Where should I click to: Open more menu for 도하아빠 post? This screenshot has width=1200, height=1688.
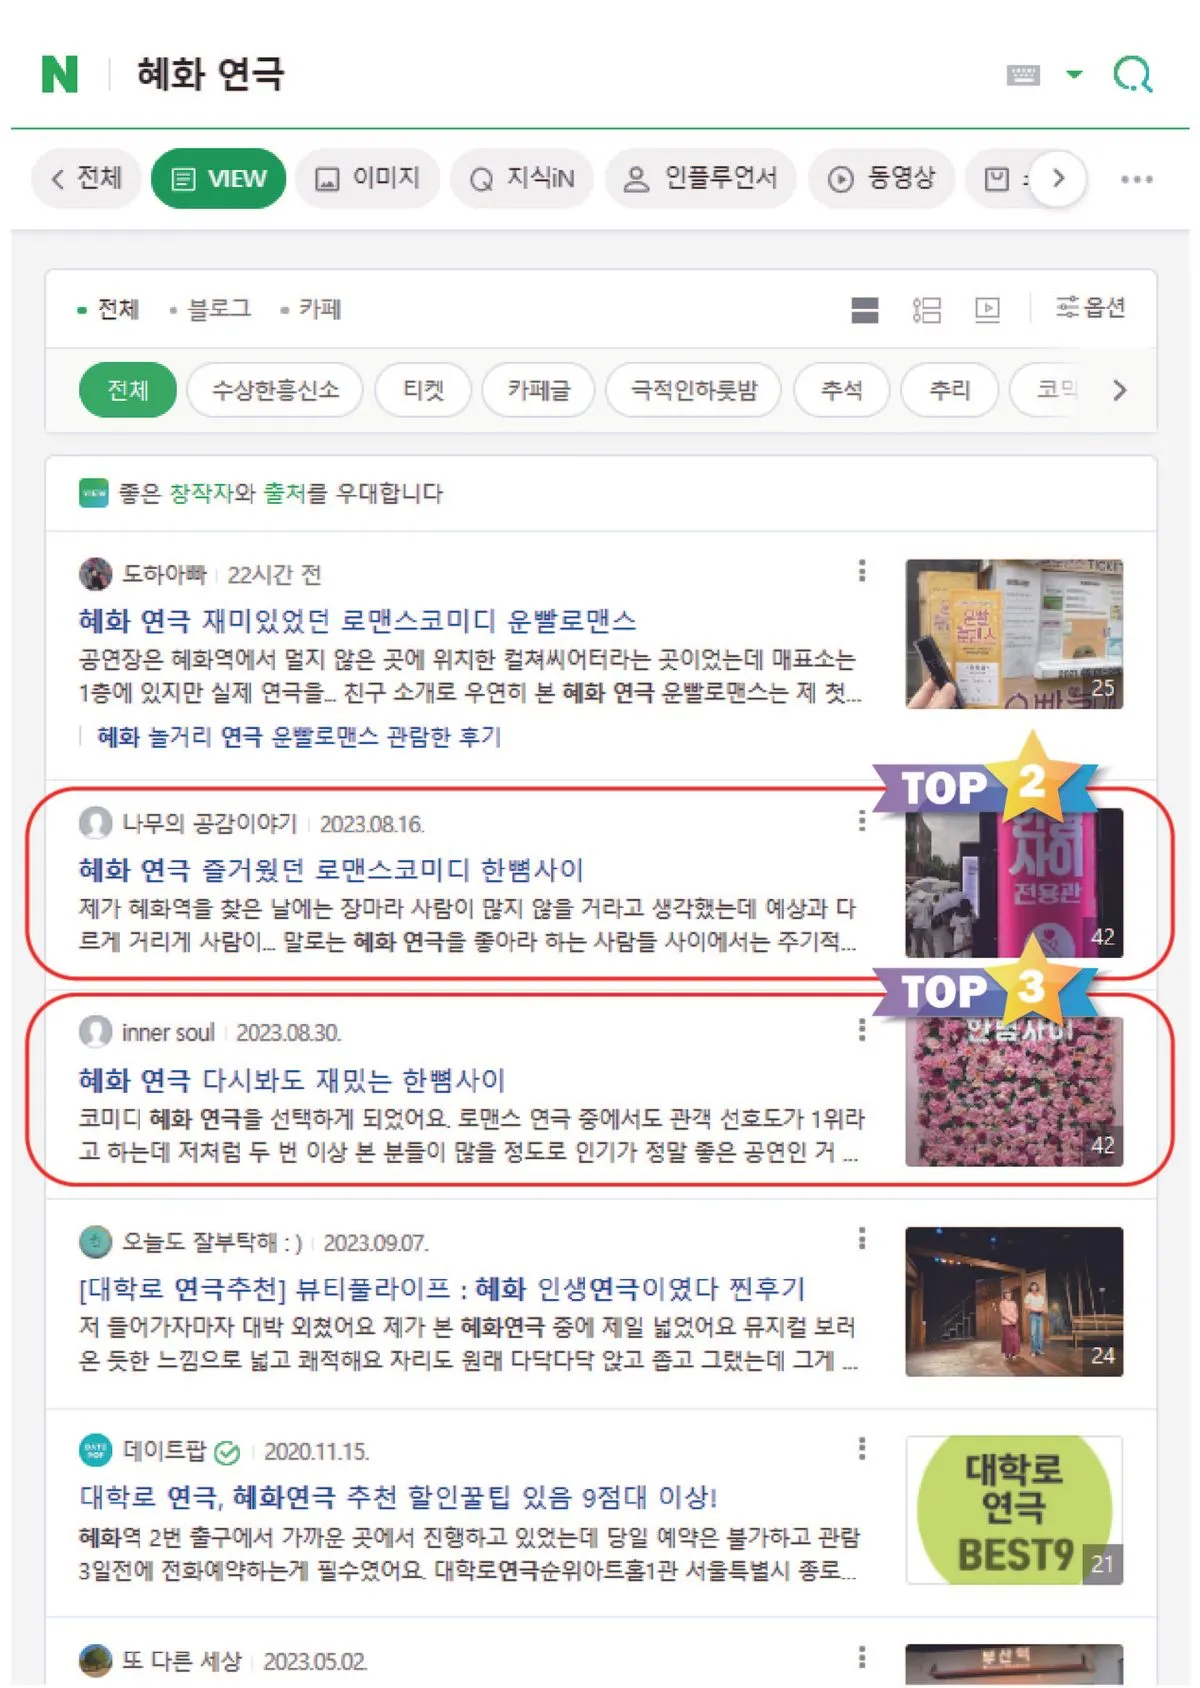(x=862, y=571)
